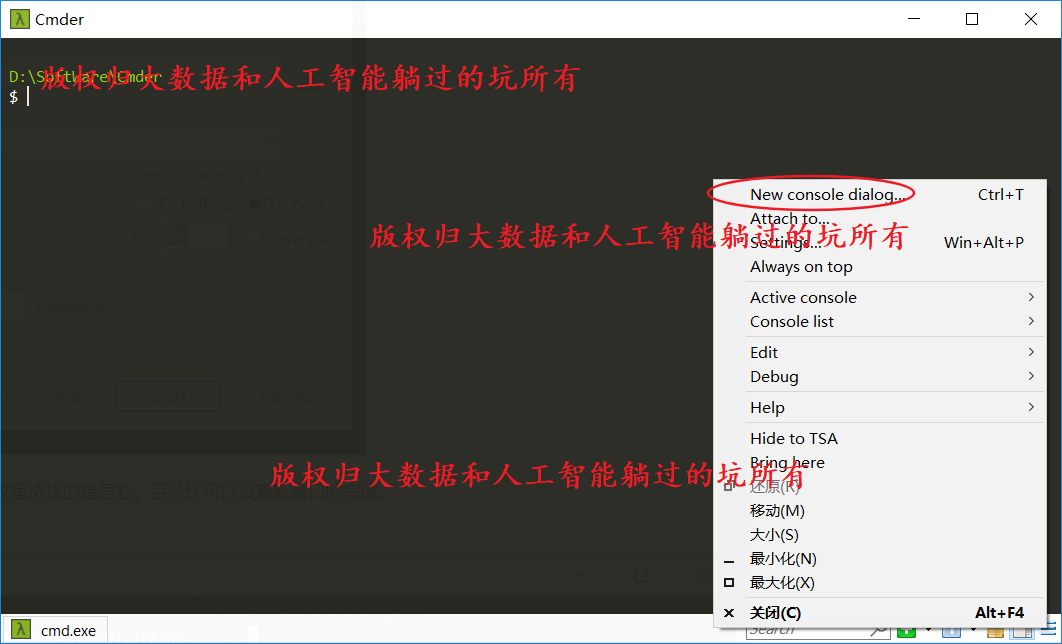Viewport: 1062px width, 644px height.
Task: Open the hamburger menu icon in status bar
Action: coord(1049,630)
